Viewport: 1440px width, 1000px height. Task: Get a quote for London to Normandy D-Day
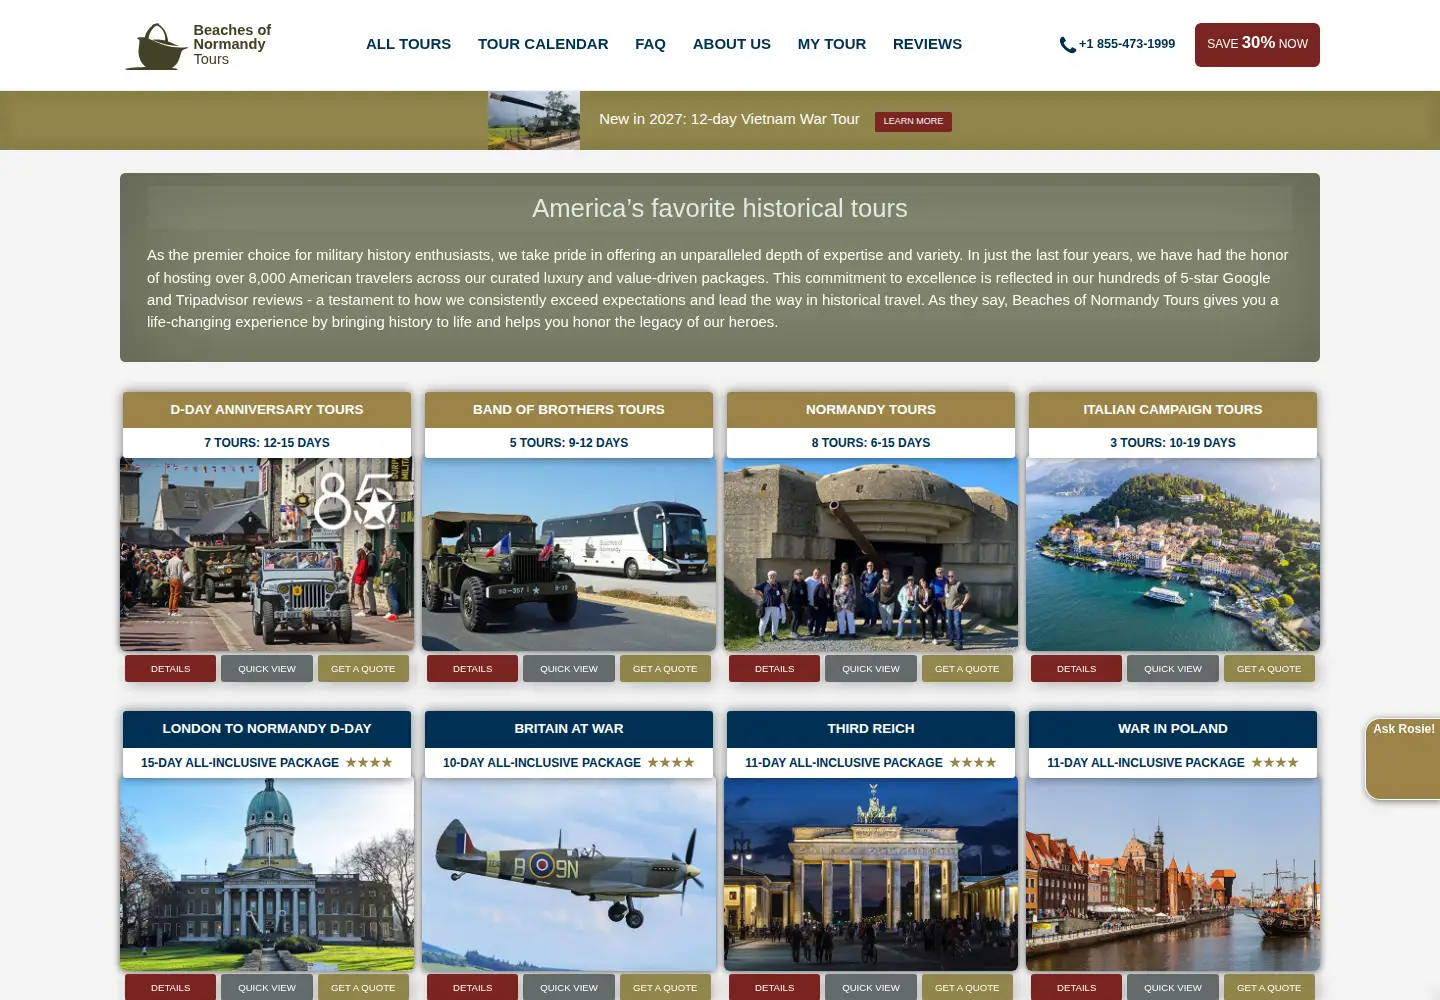(x=363, y=987)
